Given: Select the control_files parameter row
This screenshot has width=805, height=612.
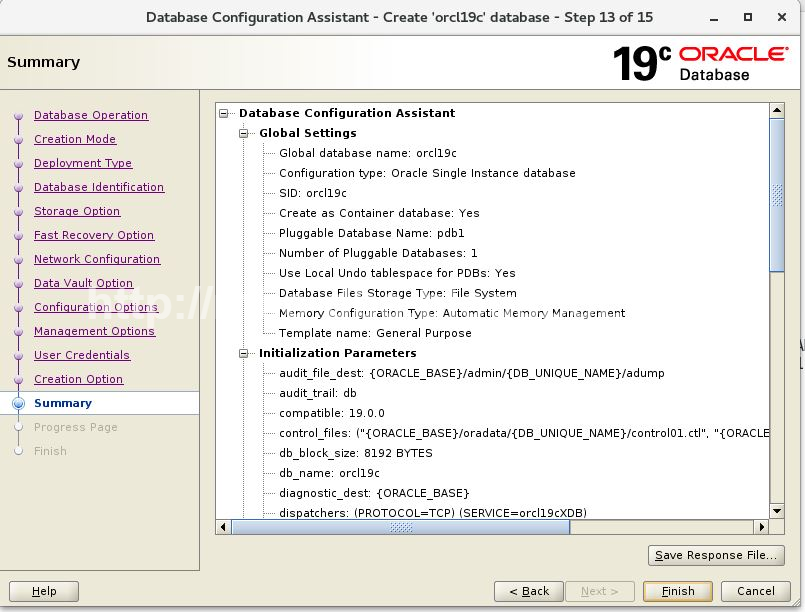Looking at the screenshot, I should tap(524, 433).
